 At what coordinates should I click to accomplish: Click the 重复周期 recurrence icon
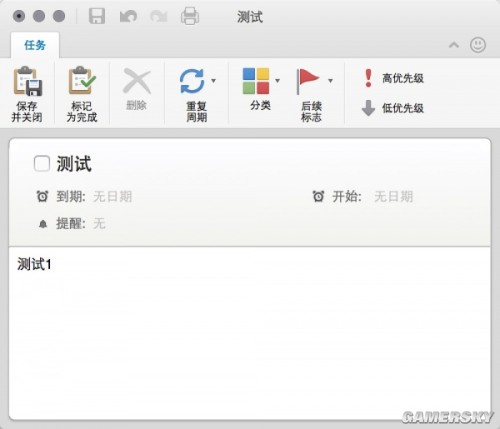pos(192,81)
